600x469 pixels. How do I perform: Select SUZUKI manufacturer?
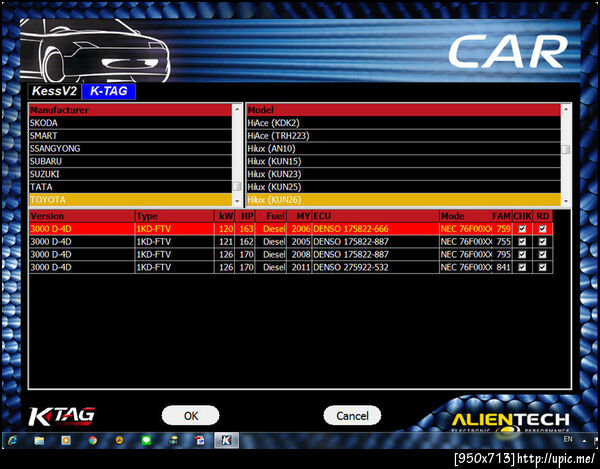[130, 174]
